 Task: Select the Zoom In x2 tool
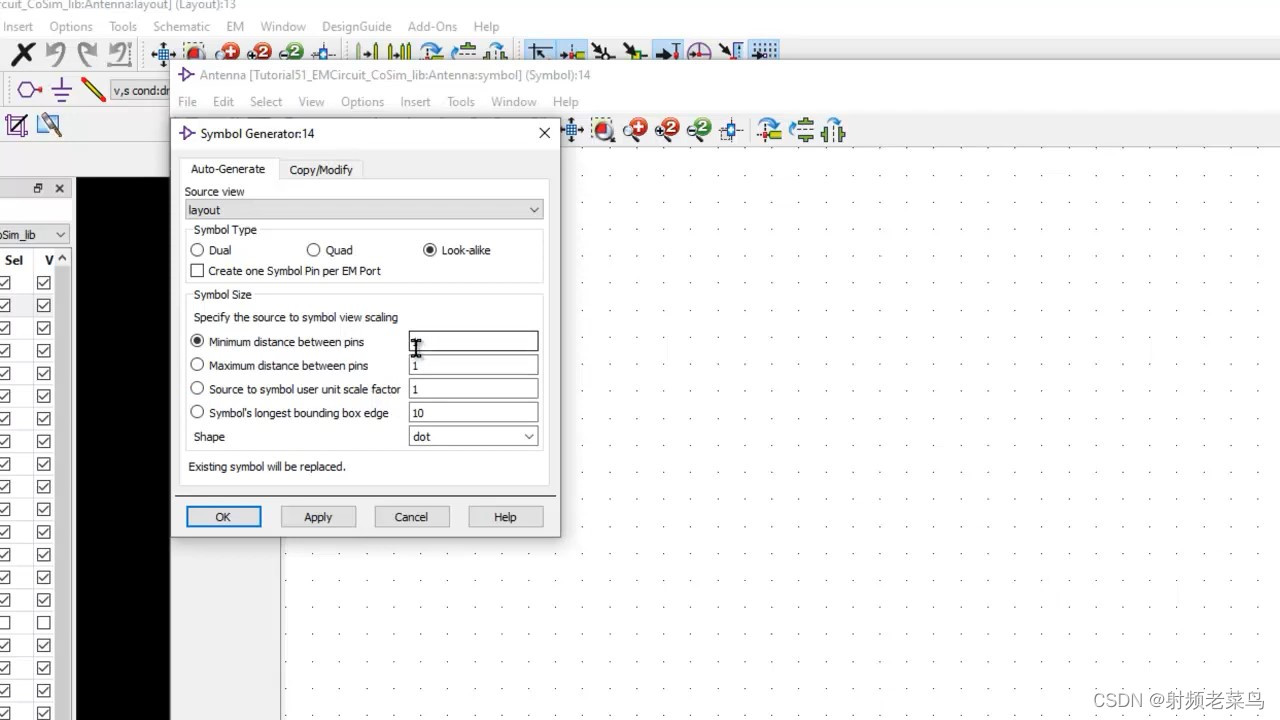[666, 130]
